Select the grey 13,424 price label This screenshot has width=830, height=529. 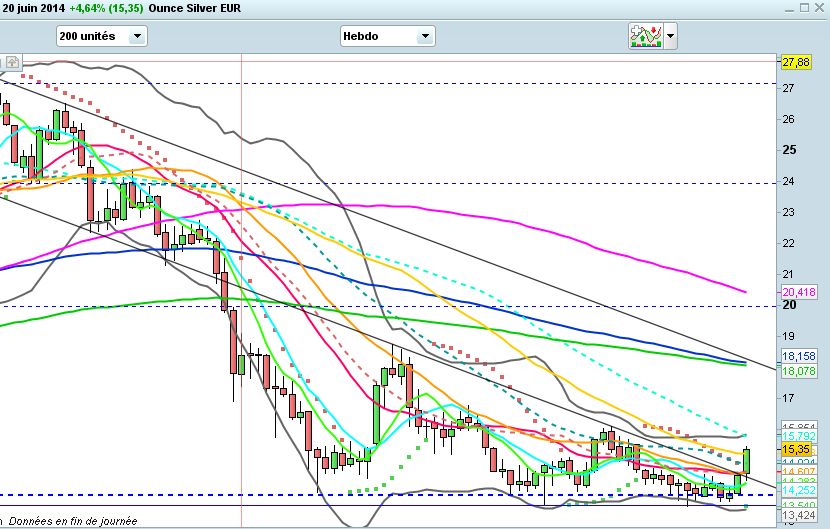(x=799, y=515)
